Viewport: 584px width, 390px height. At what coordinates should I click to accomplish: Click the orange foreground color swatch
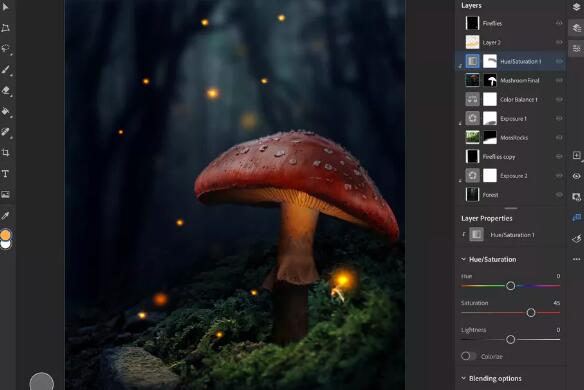5,235
